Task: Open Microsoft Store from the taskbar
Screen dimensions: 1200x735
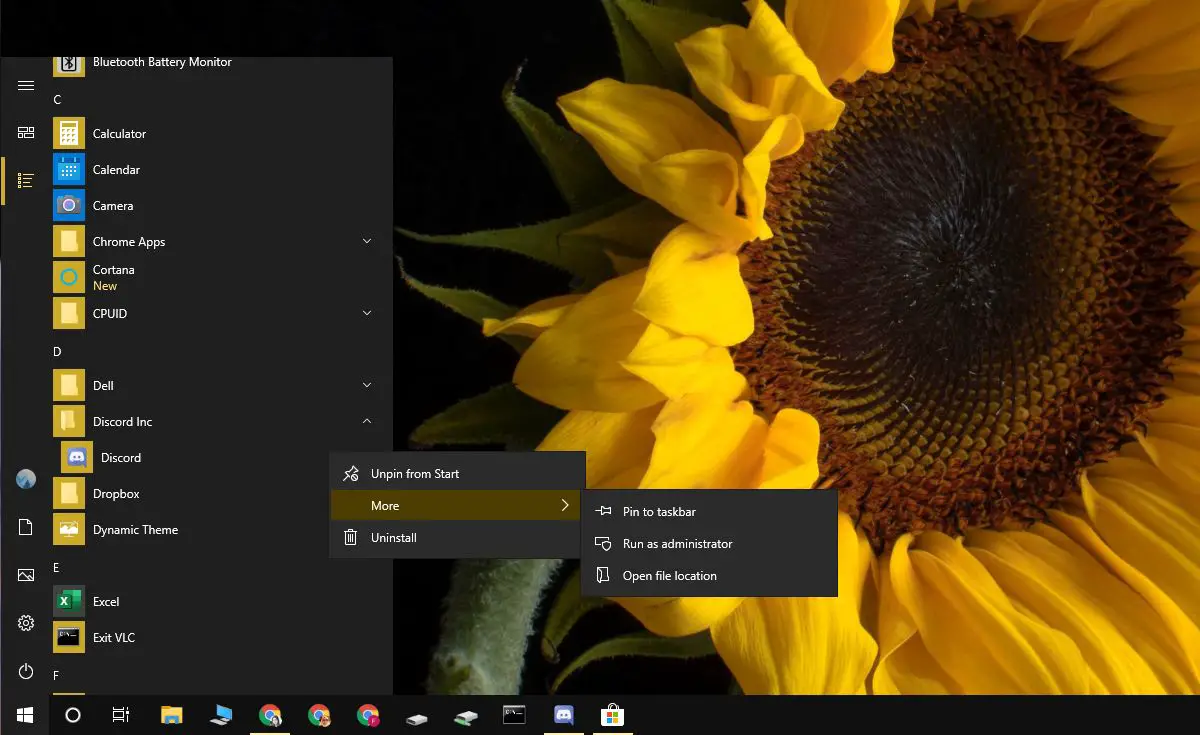Action: (x=611, y=715)
